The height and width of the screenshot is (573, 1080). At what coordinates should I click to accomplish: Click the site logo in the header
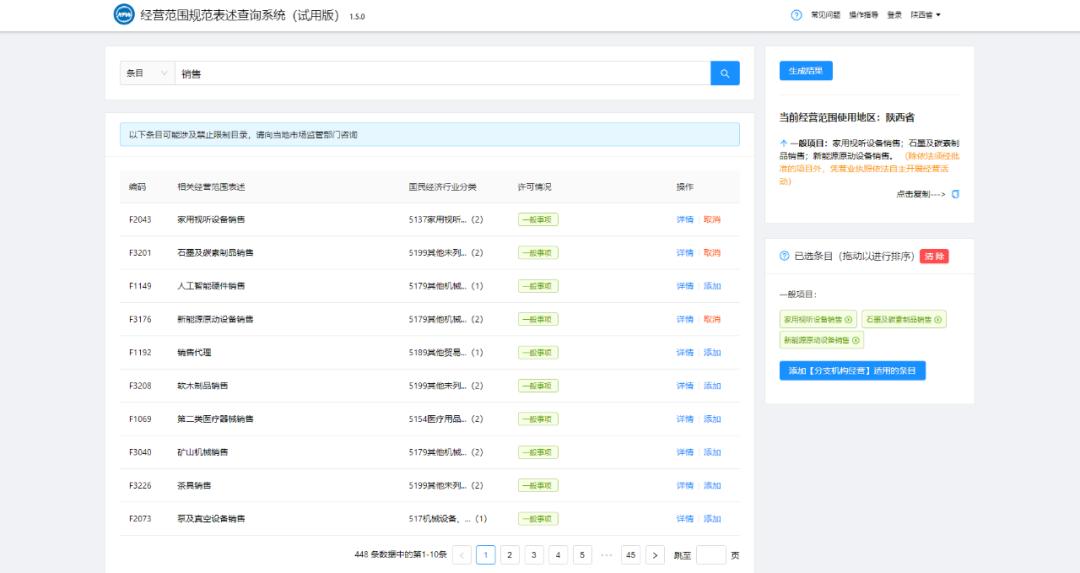coord(124,15)
